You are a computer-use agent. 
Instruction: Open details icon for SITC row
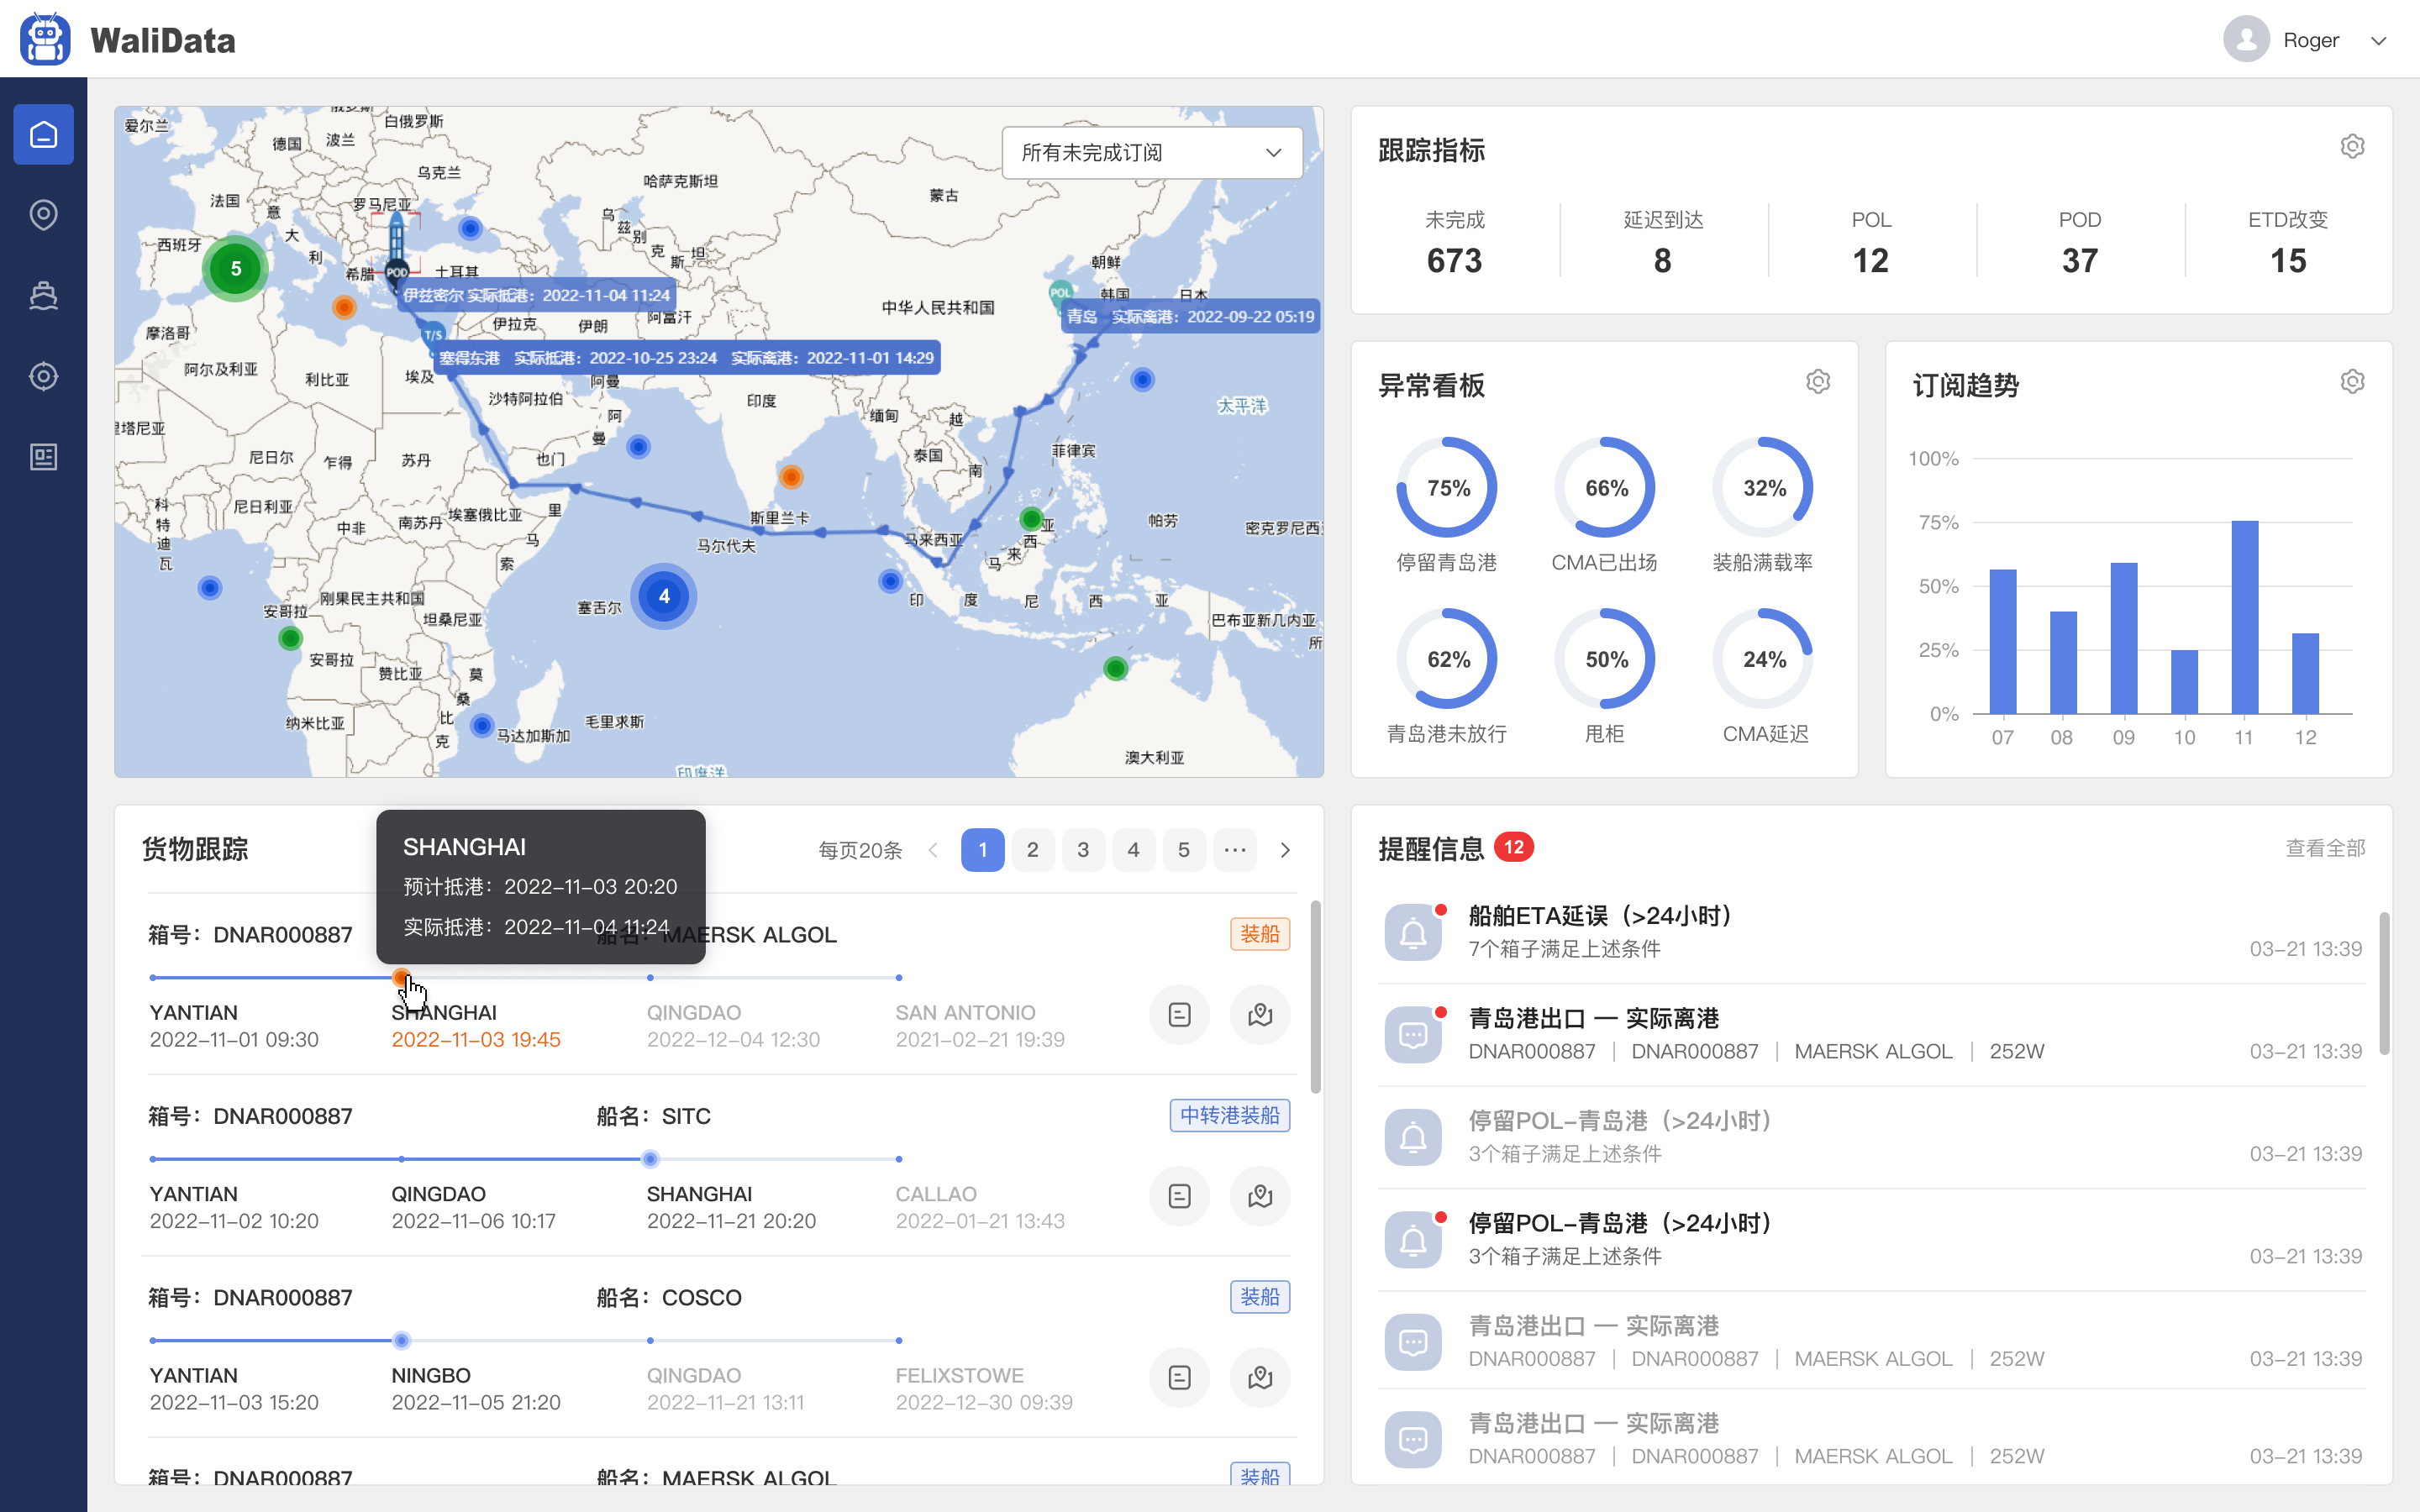coord(1180,1196)
